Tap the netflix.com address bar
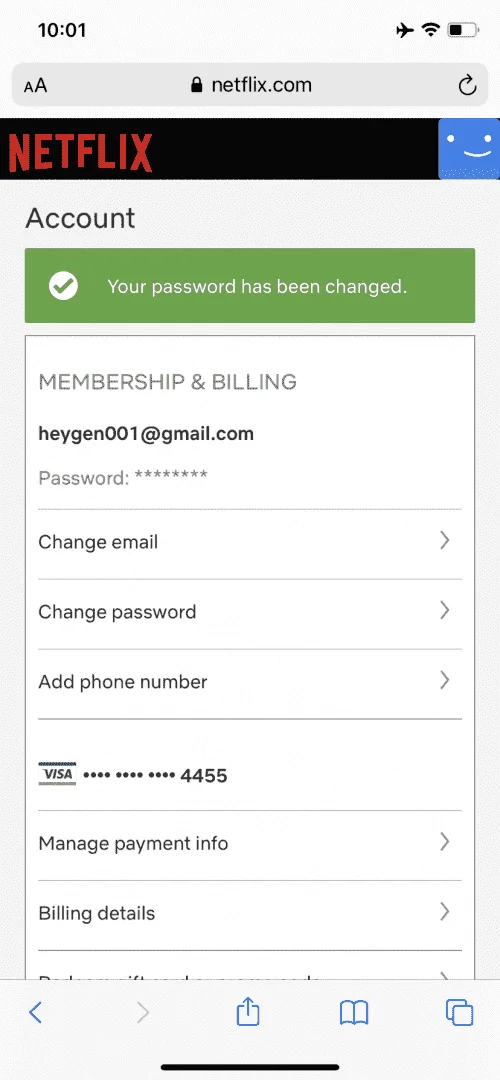Image resolution: width=500 pixels, height=1080 pixels. coord(250,85)
